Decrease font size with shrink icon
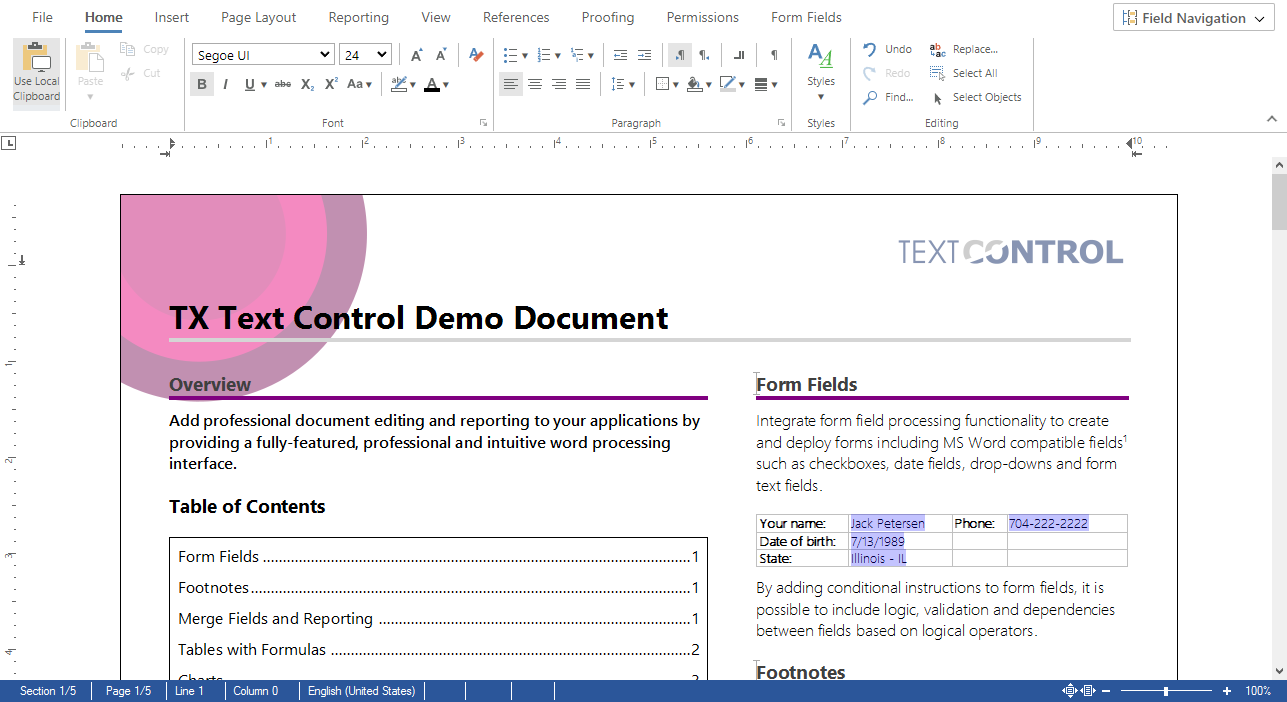 441,55
